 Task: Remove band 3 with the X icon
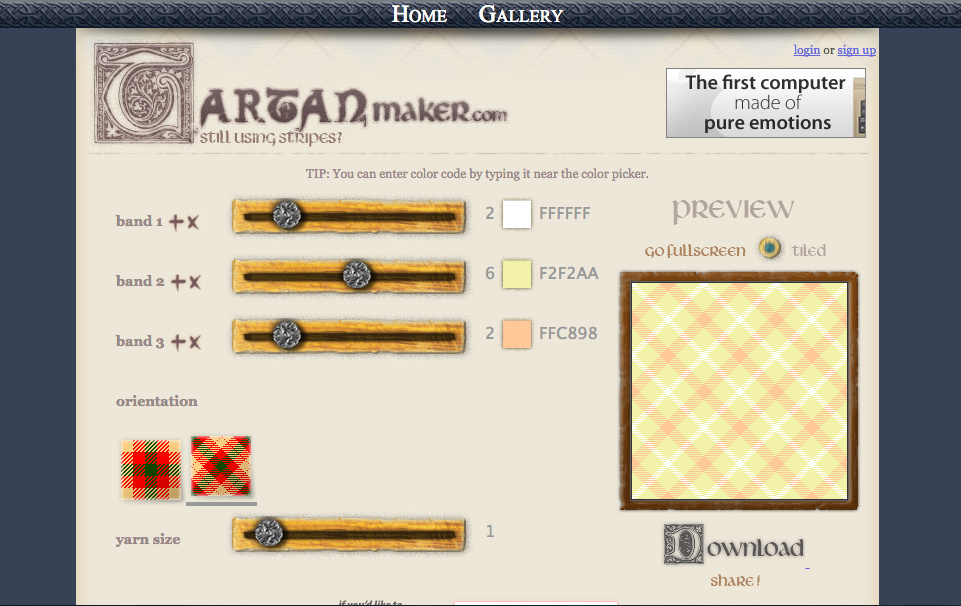coord(195,342)
